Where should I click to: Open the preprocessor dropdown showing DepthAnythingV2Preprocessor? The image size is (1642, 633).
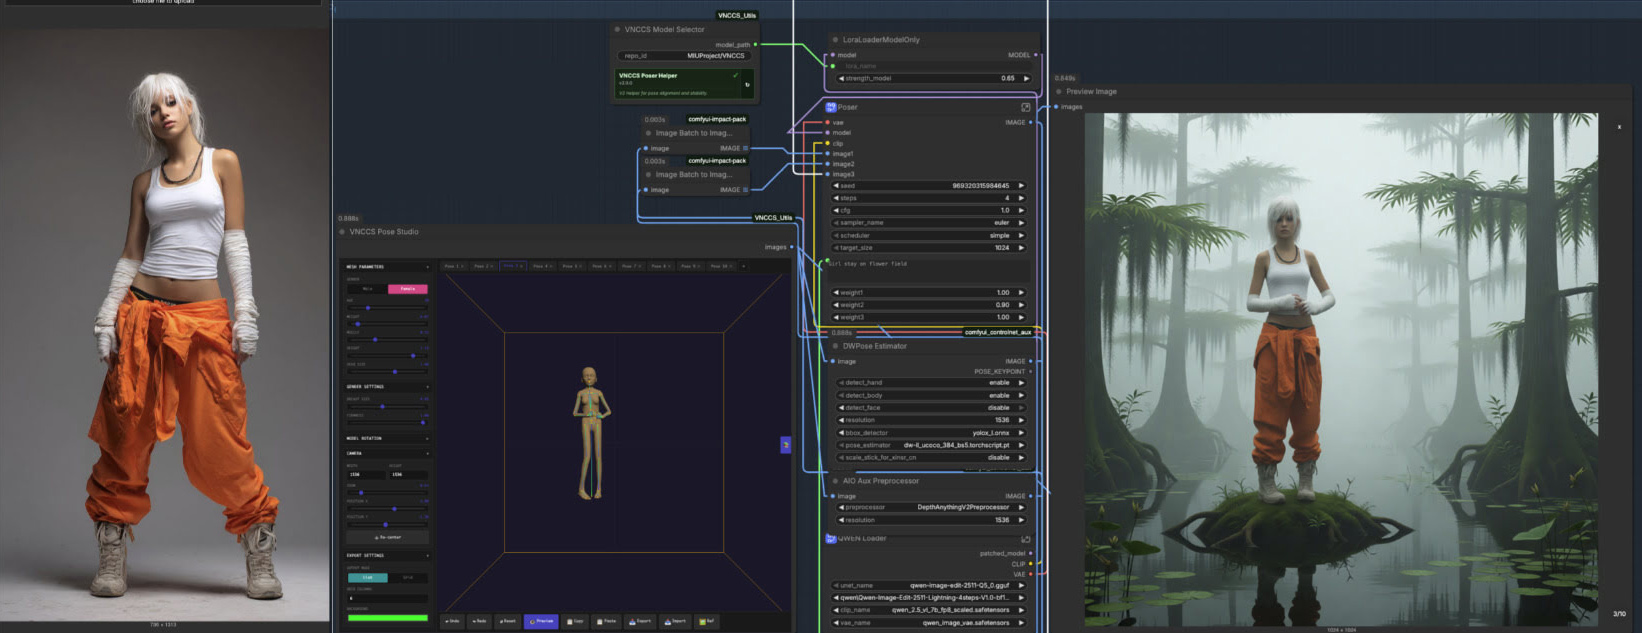[x=930, y=507]
